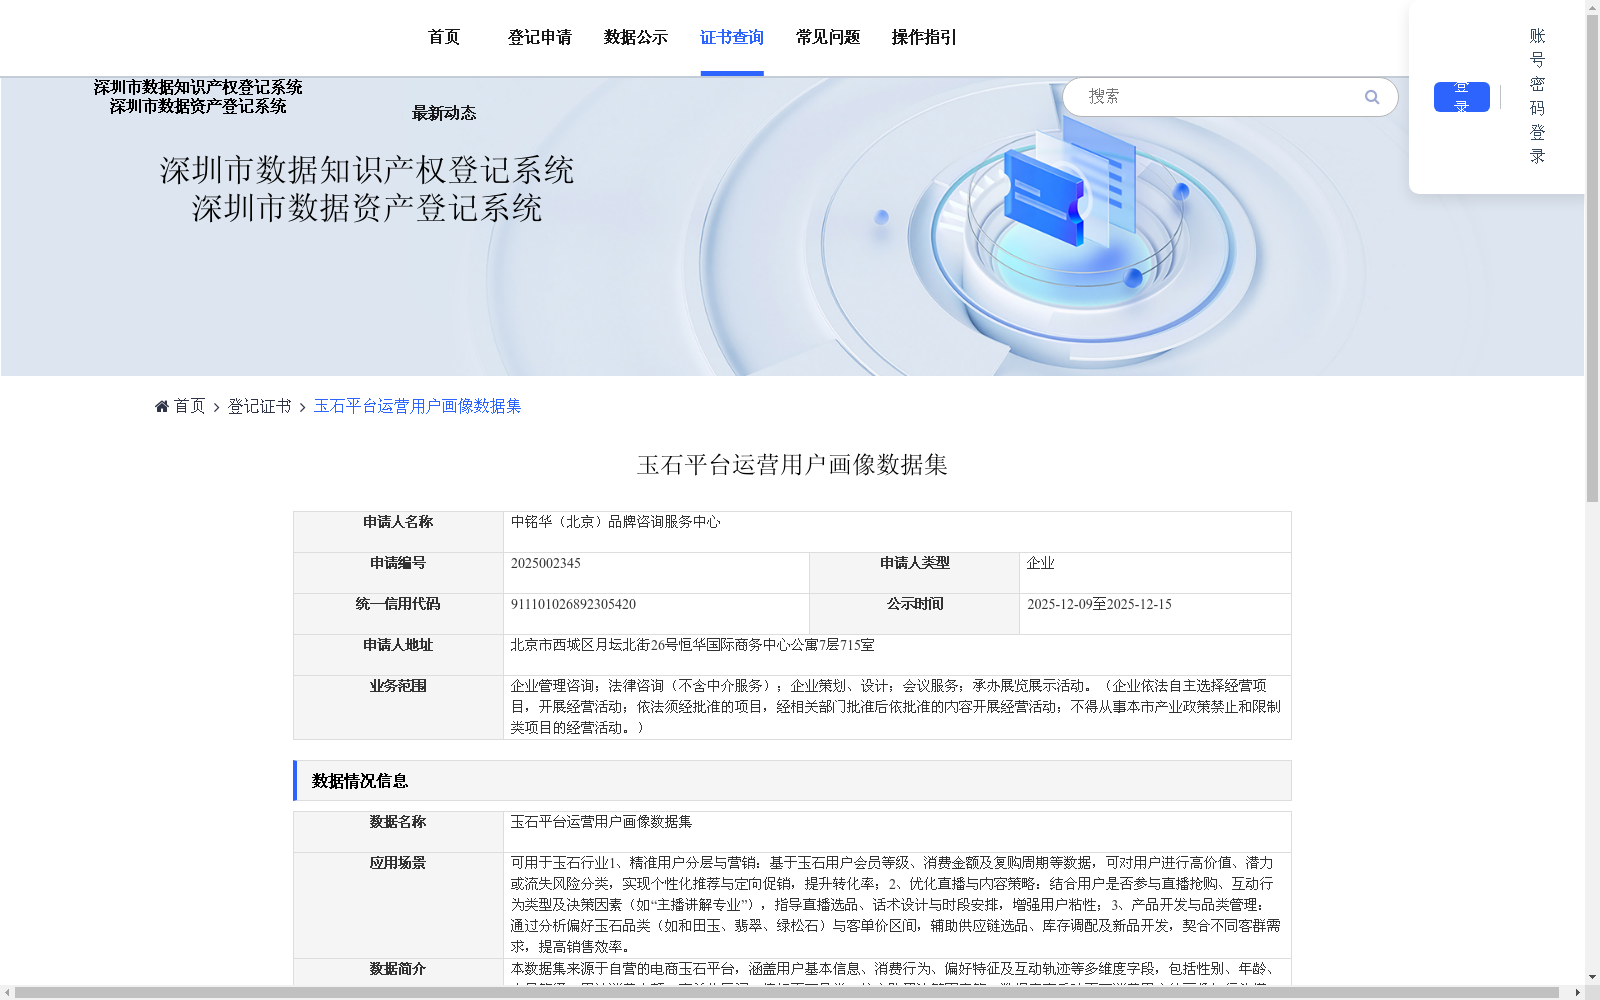Click the 账号密码登录 link
Image resolution: width=1600 pixels, height=1000 pixels.
(x=1538, y=96)
